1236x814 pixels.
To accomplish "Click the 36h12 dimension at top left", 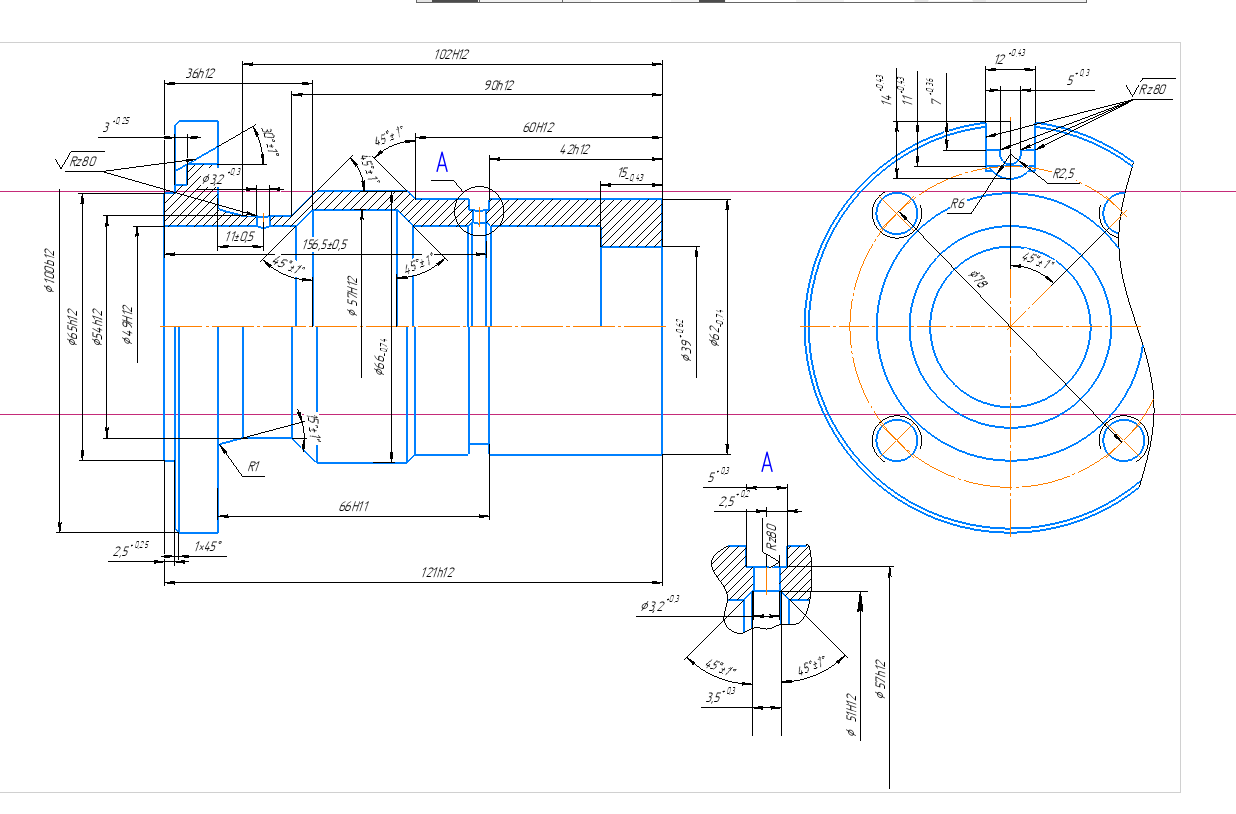I will (x=201, y=73).
